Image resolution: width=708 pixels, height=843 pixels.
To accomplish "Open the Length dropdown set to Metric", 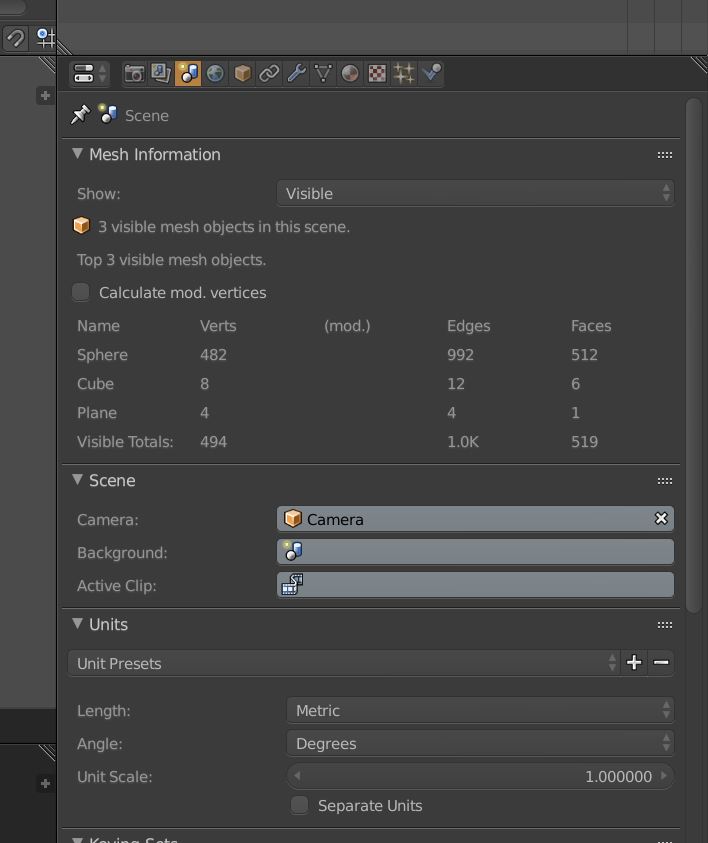I will [x=480, y=710].
